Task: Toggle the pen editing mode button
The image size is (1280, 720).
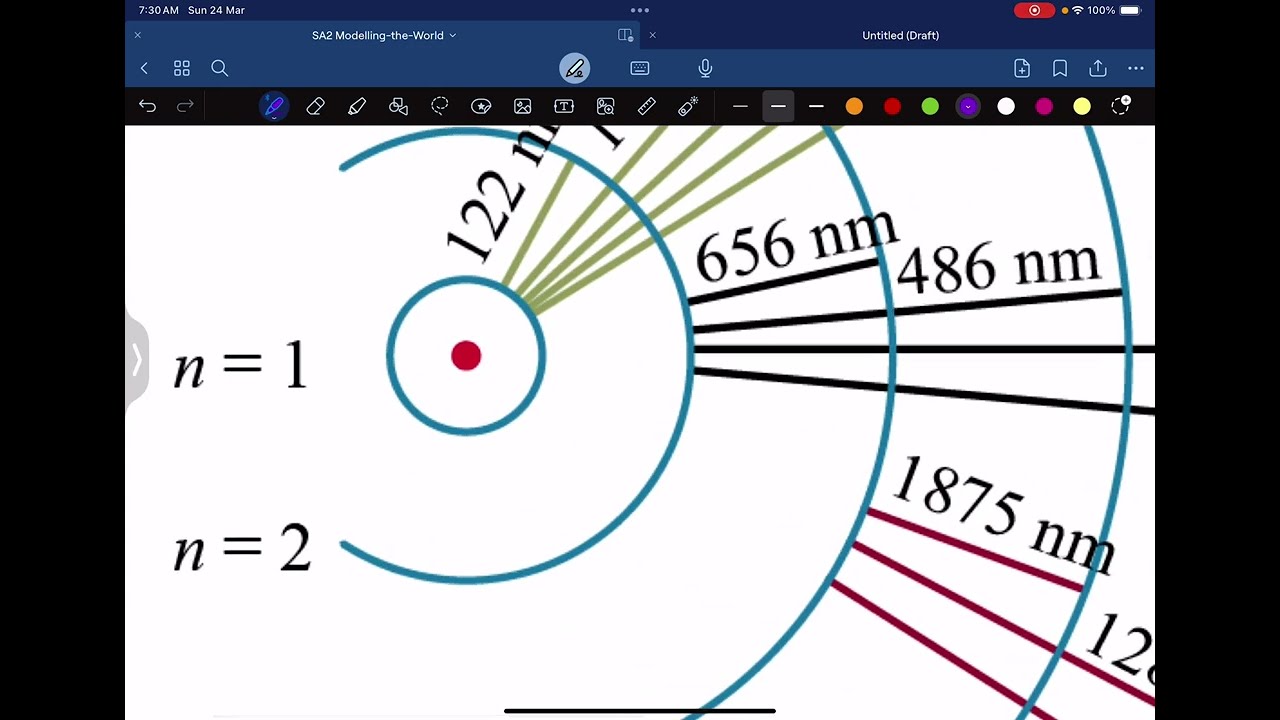Action: tap(575, 68)
